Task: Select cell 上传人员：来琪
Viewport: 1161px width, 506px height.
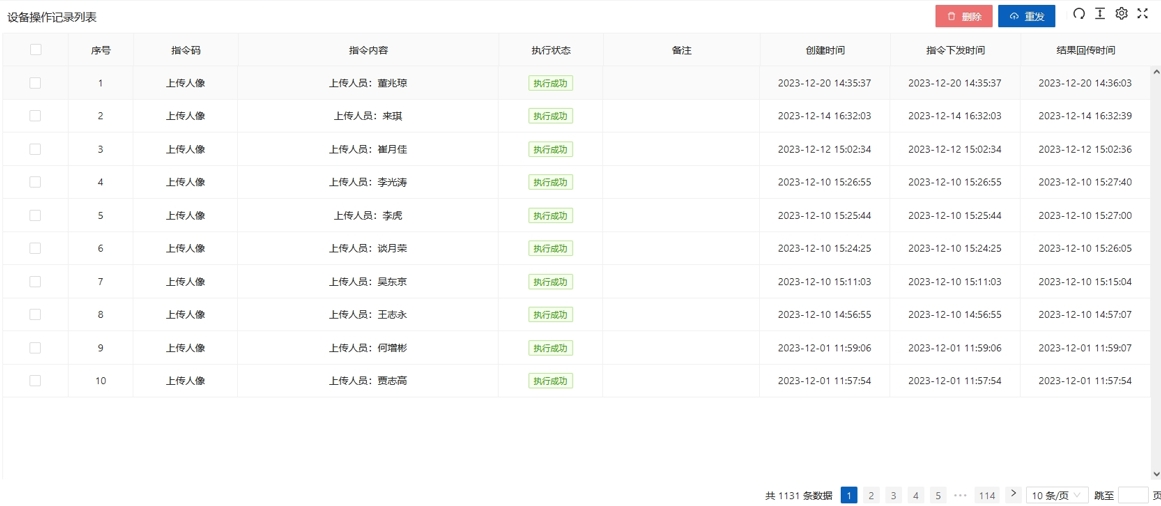Action: (x=368, y=116)
